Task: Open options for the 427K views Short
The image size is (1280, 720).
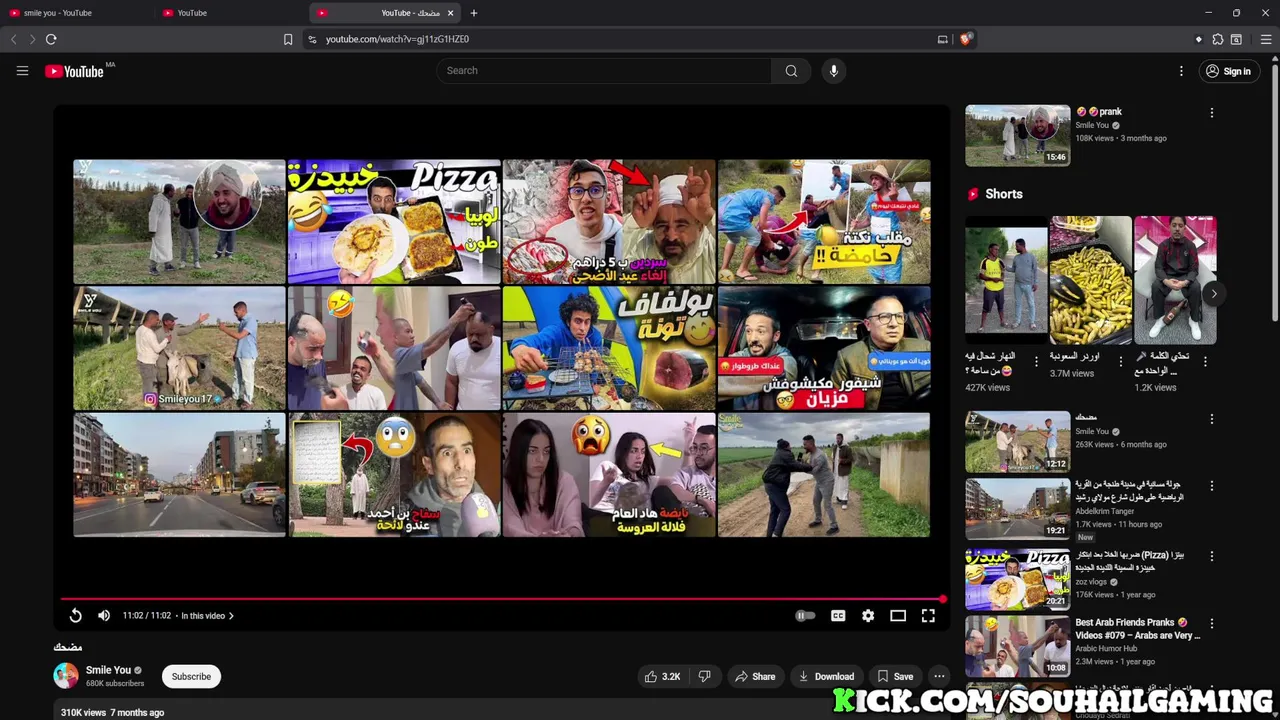Action: (1036, 361)
